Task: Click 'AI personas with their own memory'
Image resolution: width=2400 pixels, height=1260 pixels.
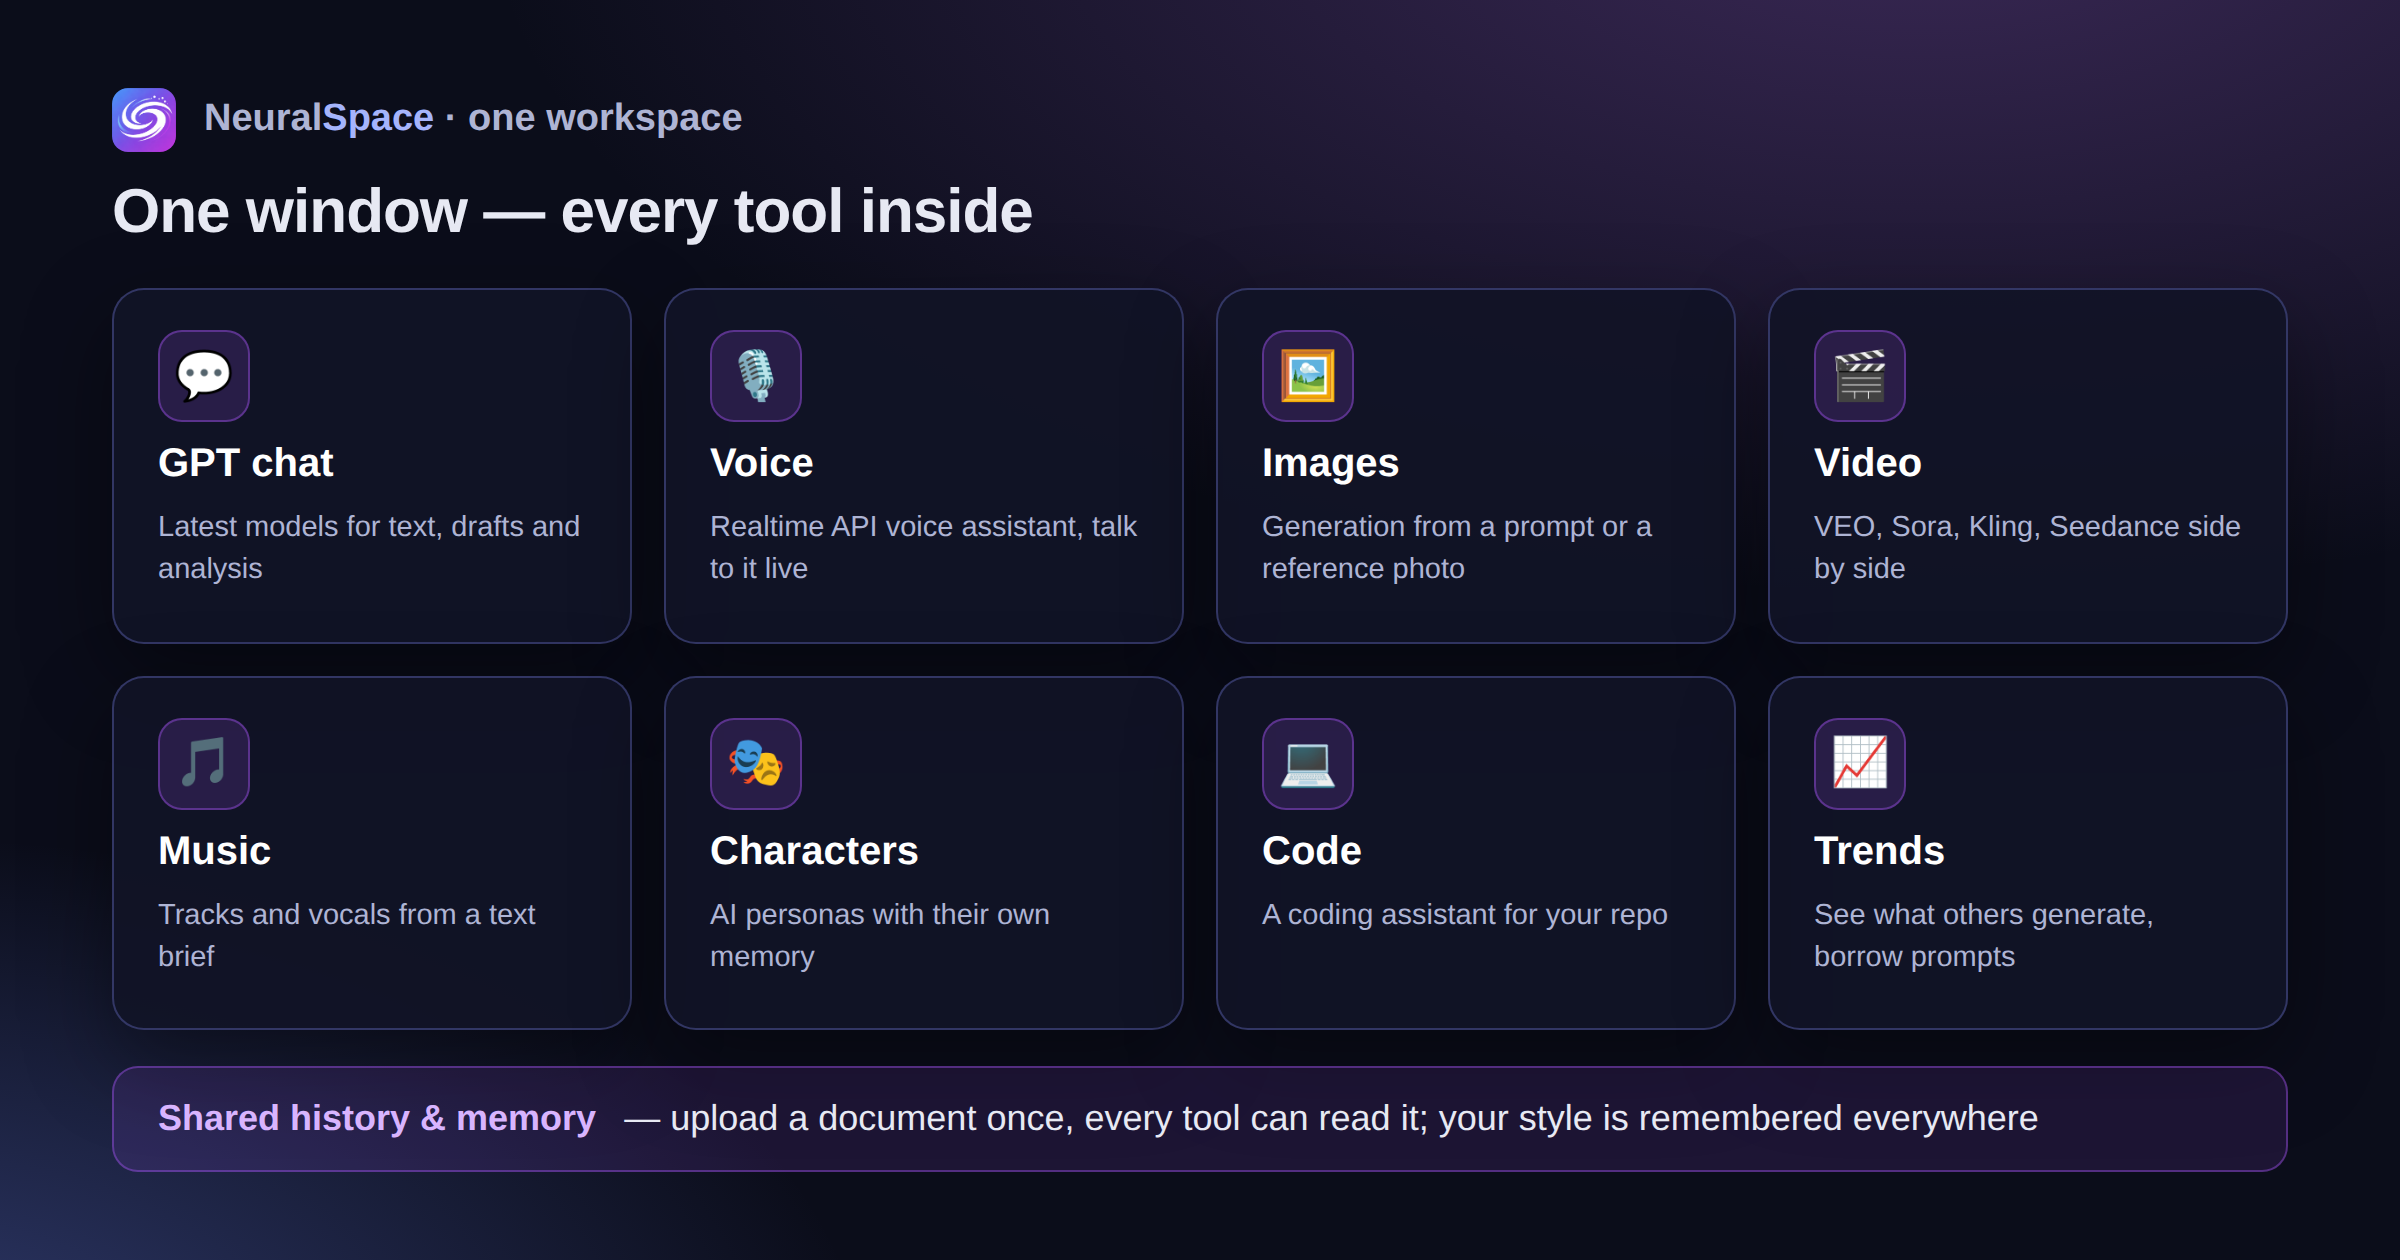Action: tap(880, 935)
